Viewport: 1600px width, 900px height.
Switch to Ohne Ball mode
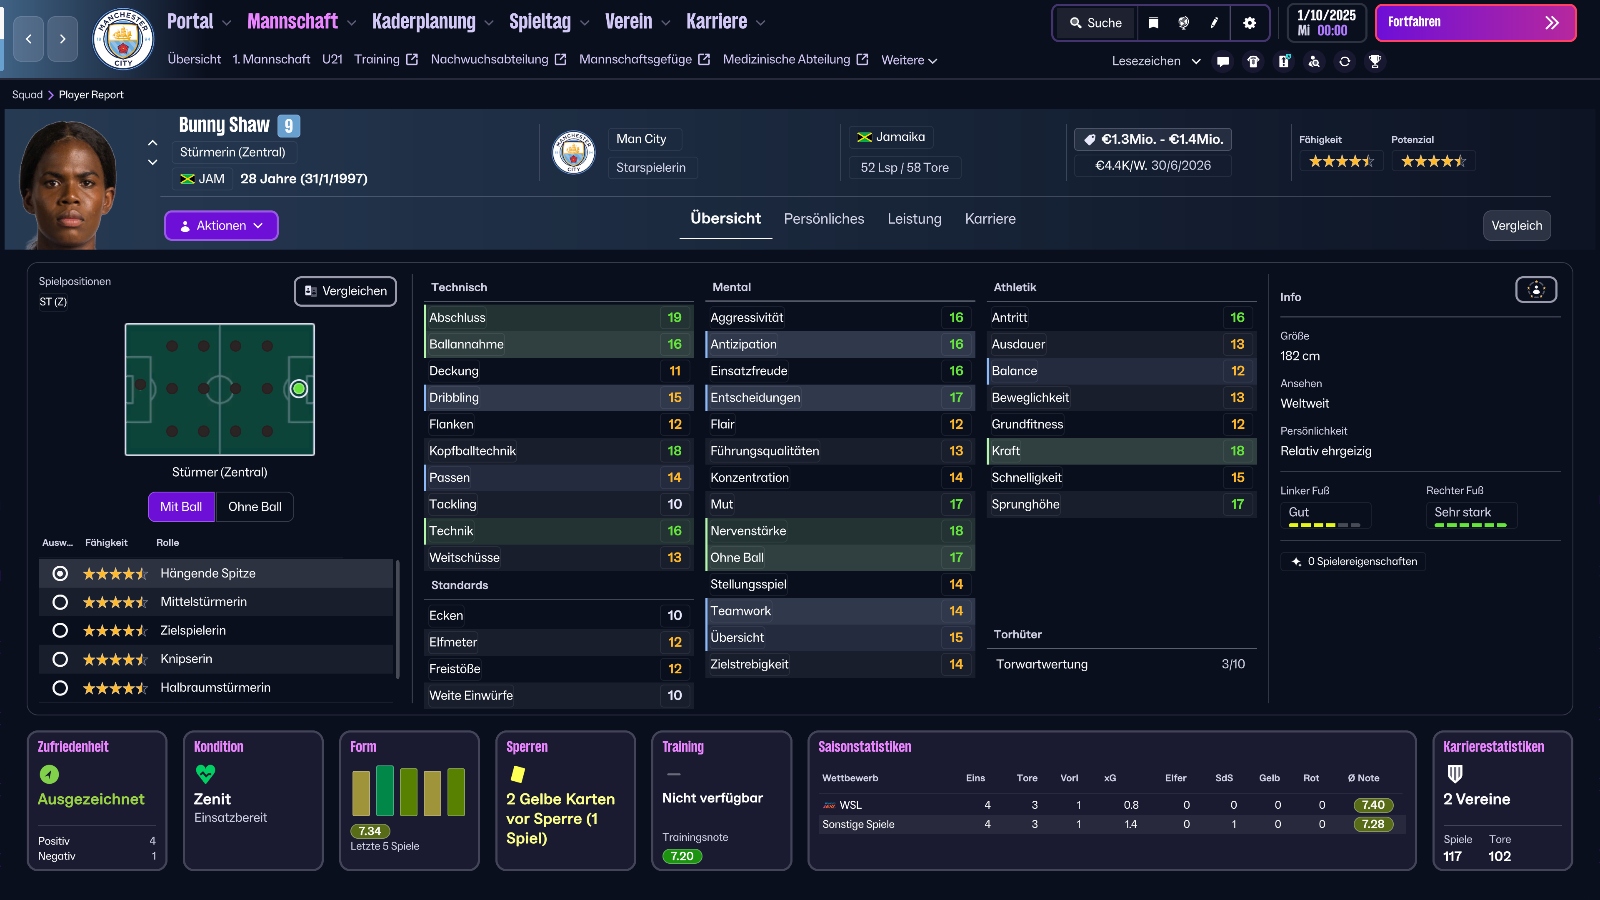tap(255, 507)
